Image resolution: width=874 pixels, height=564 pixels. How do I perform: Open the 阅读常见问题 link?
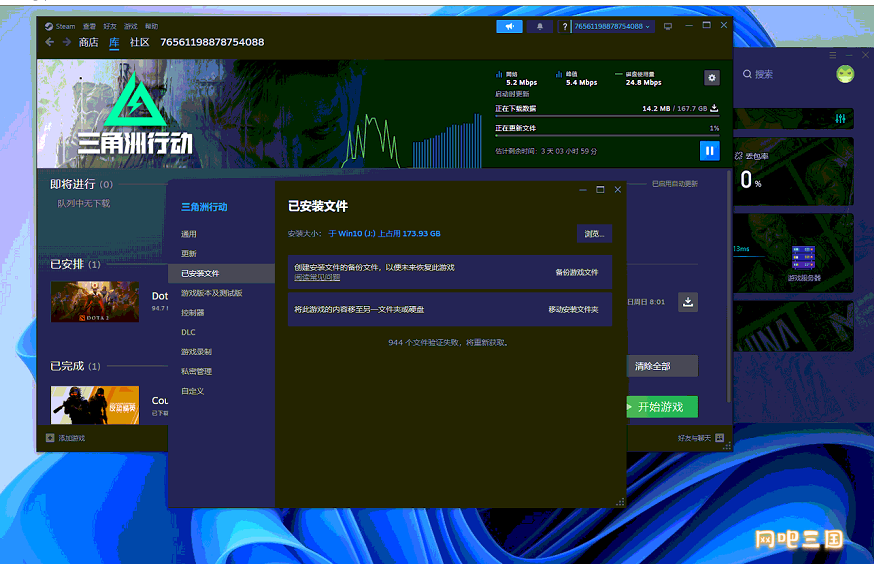[x=317, y=277]
